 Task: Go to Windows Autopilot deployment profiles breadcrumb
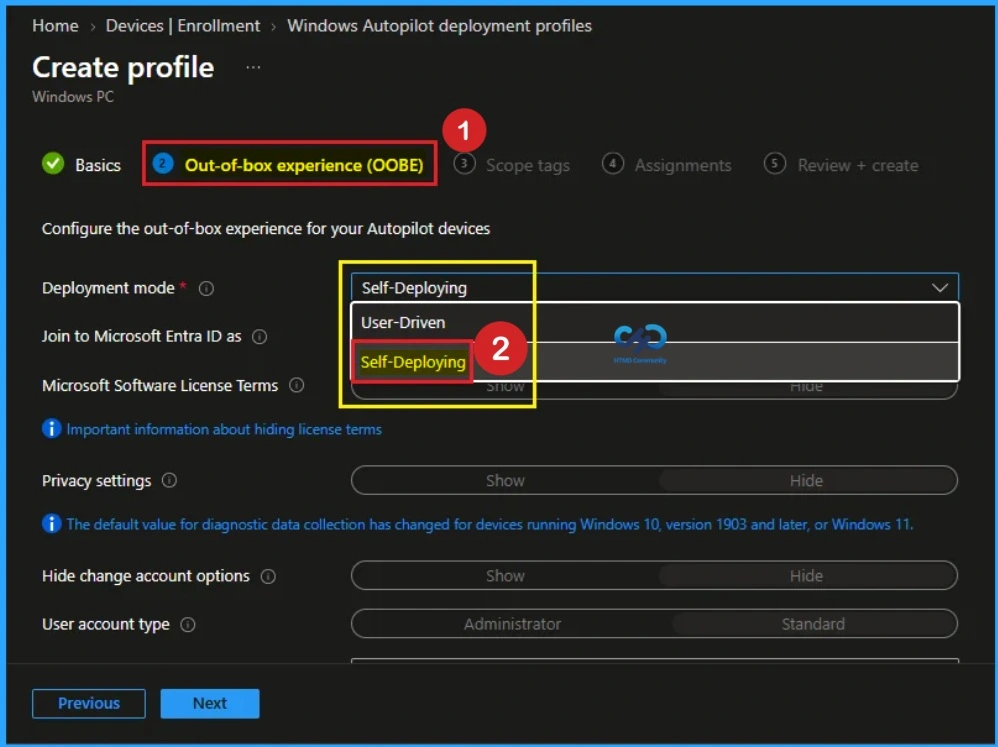coord(439,26)
